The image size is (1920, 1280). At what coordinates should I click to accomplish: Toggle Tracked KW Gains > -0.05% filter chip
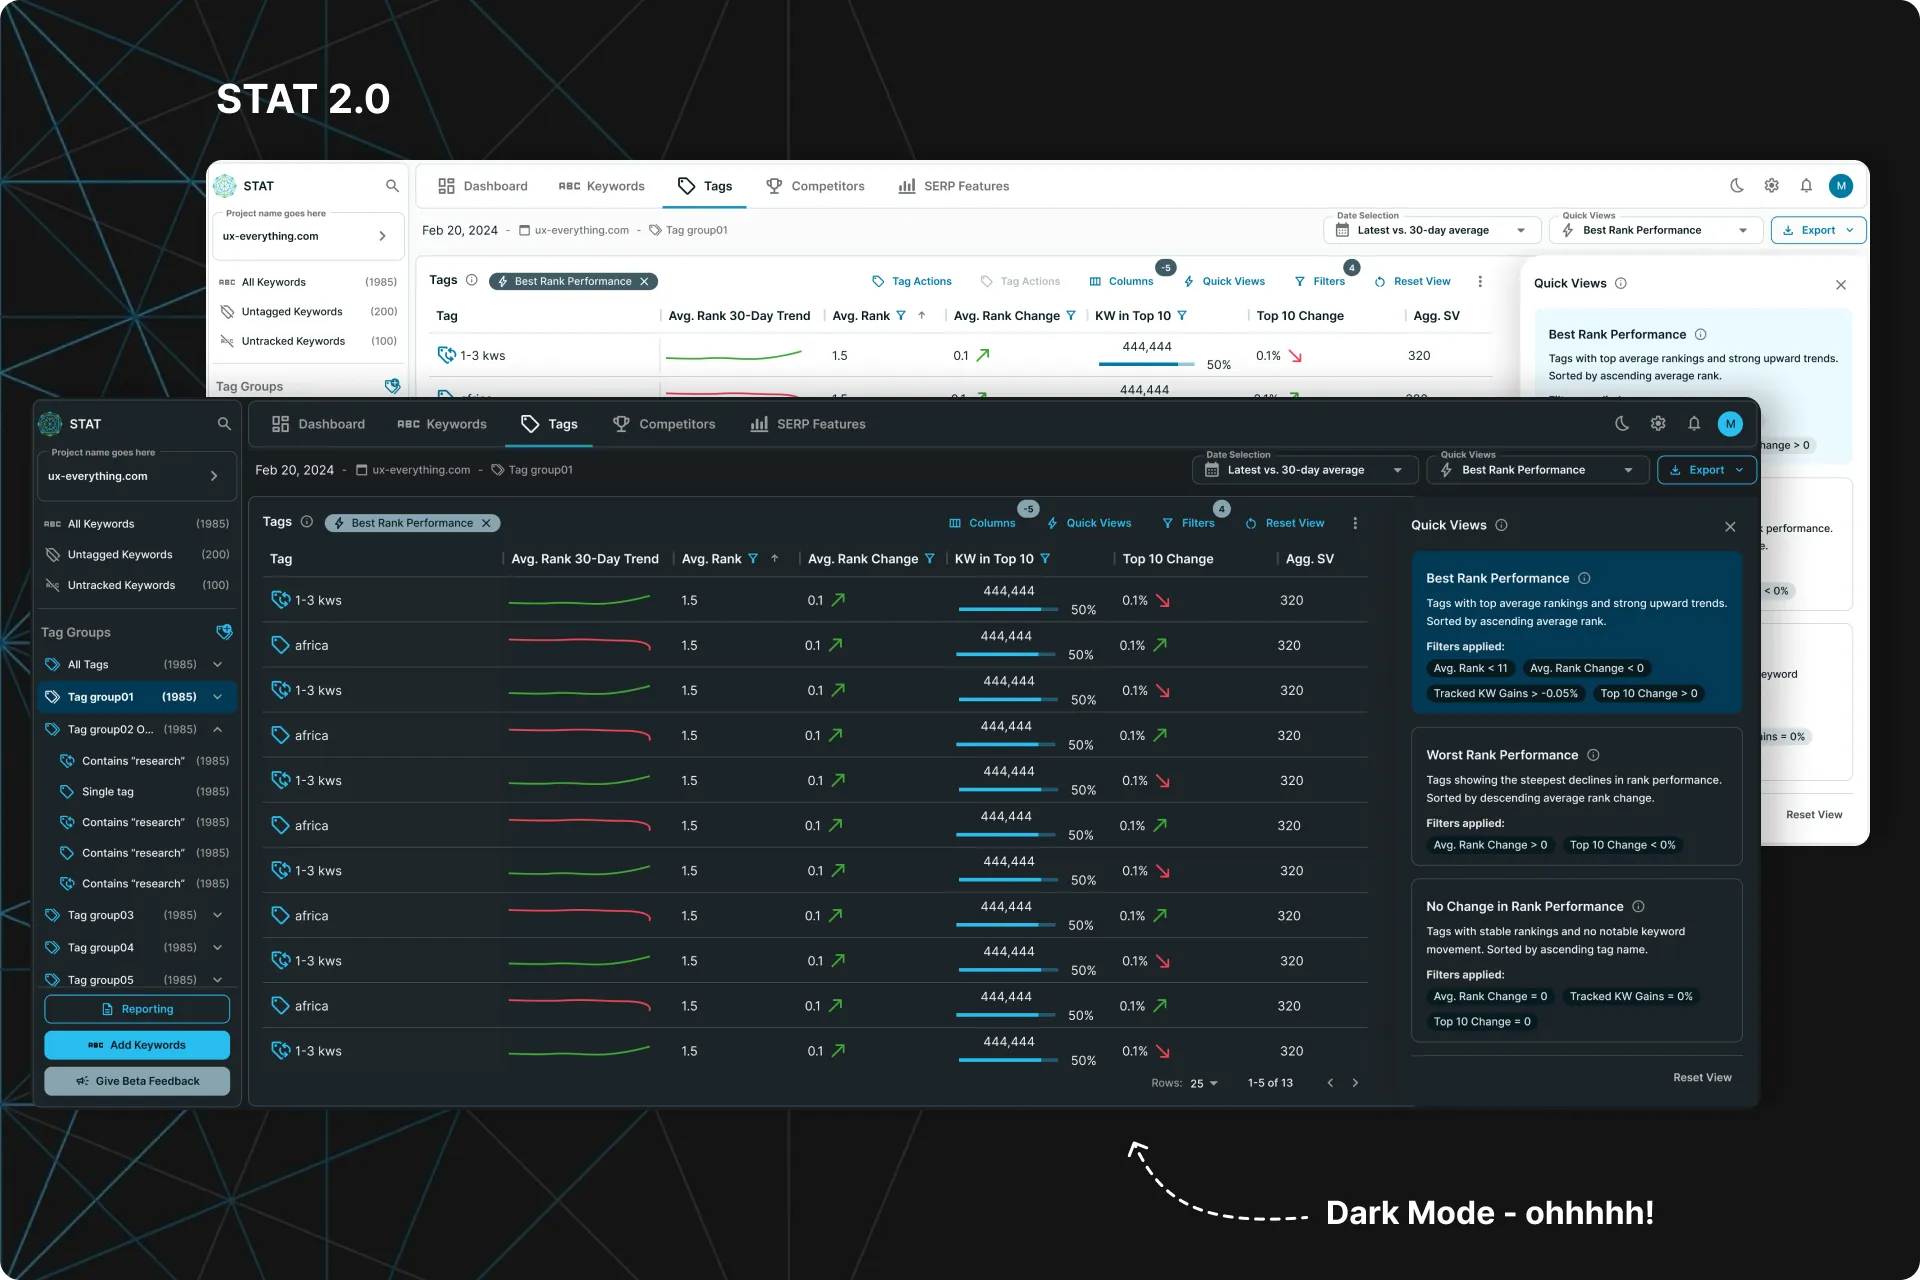click(1505, 693)
